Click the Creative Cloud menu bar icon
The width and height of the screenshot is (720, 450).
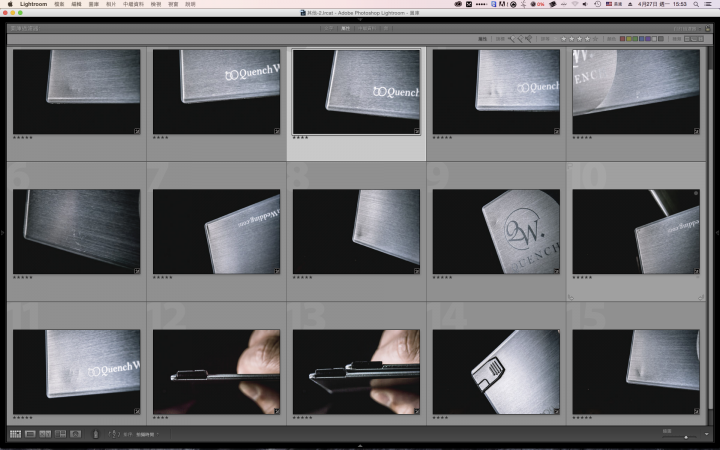[x=458, y=4]
